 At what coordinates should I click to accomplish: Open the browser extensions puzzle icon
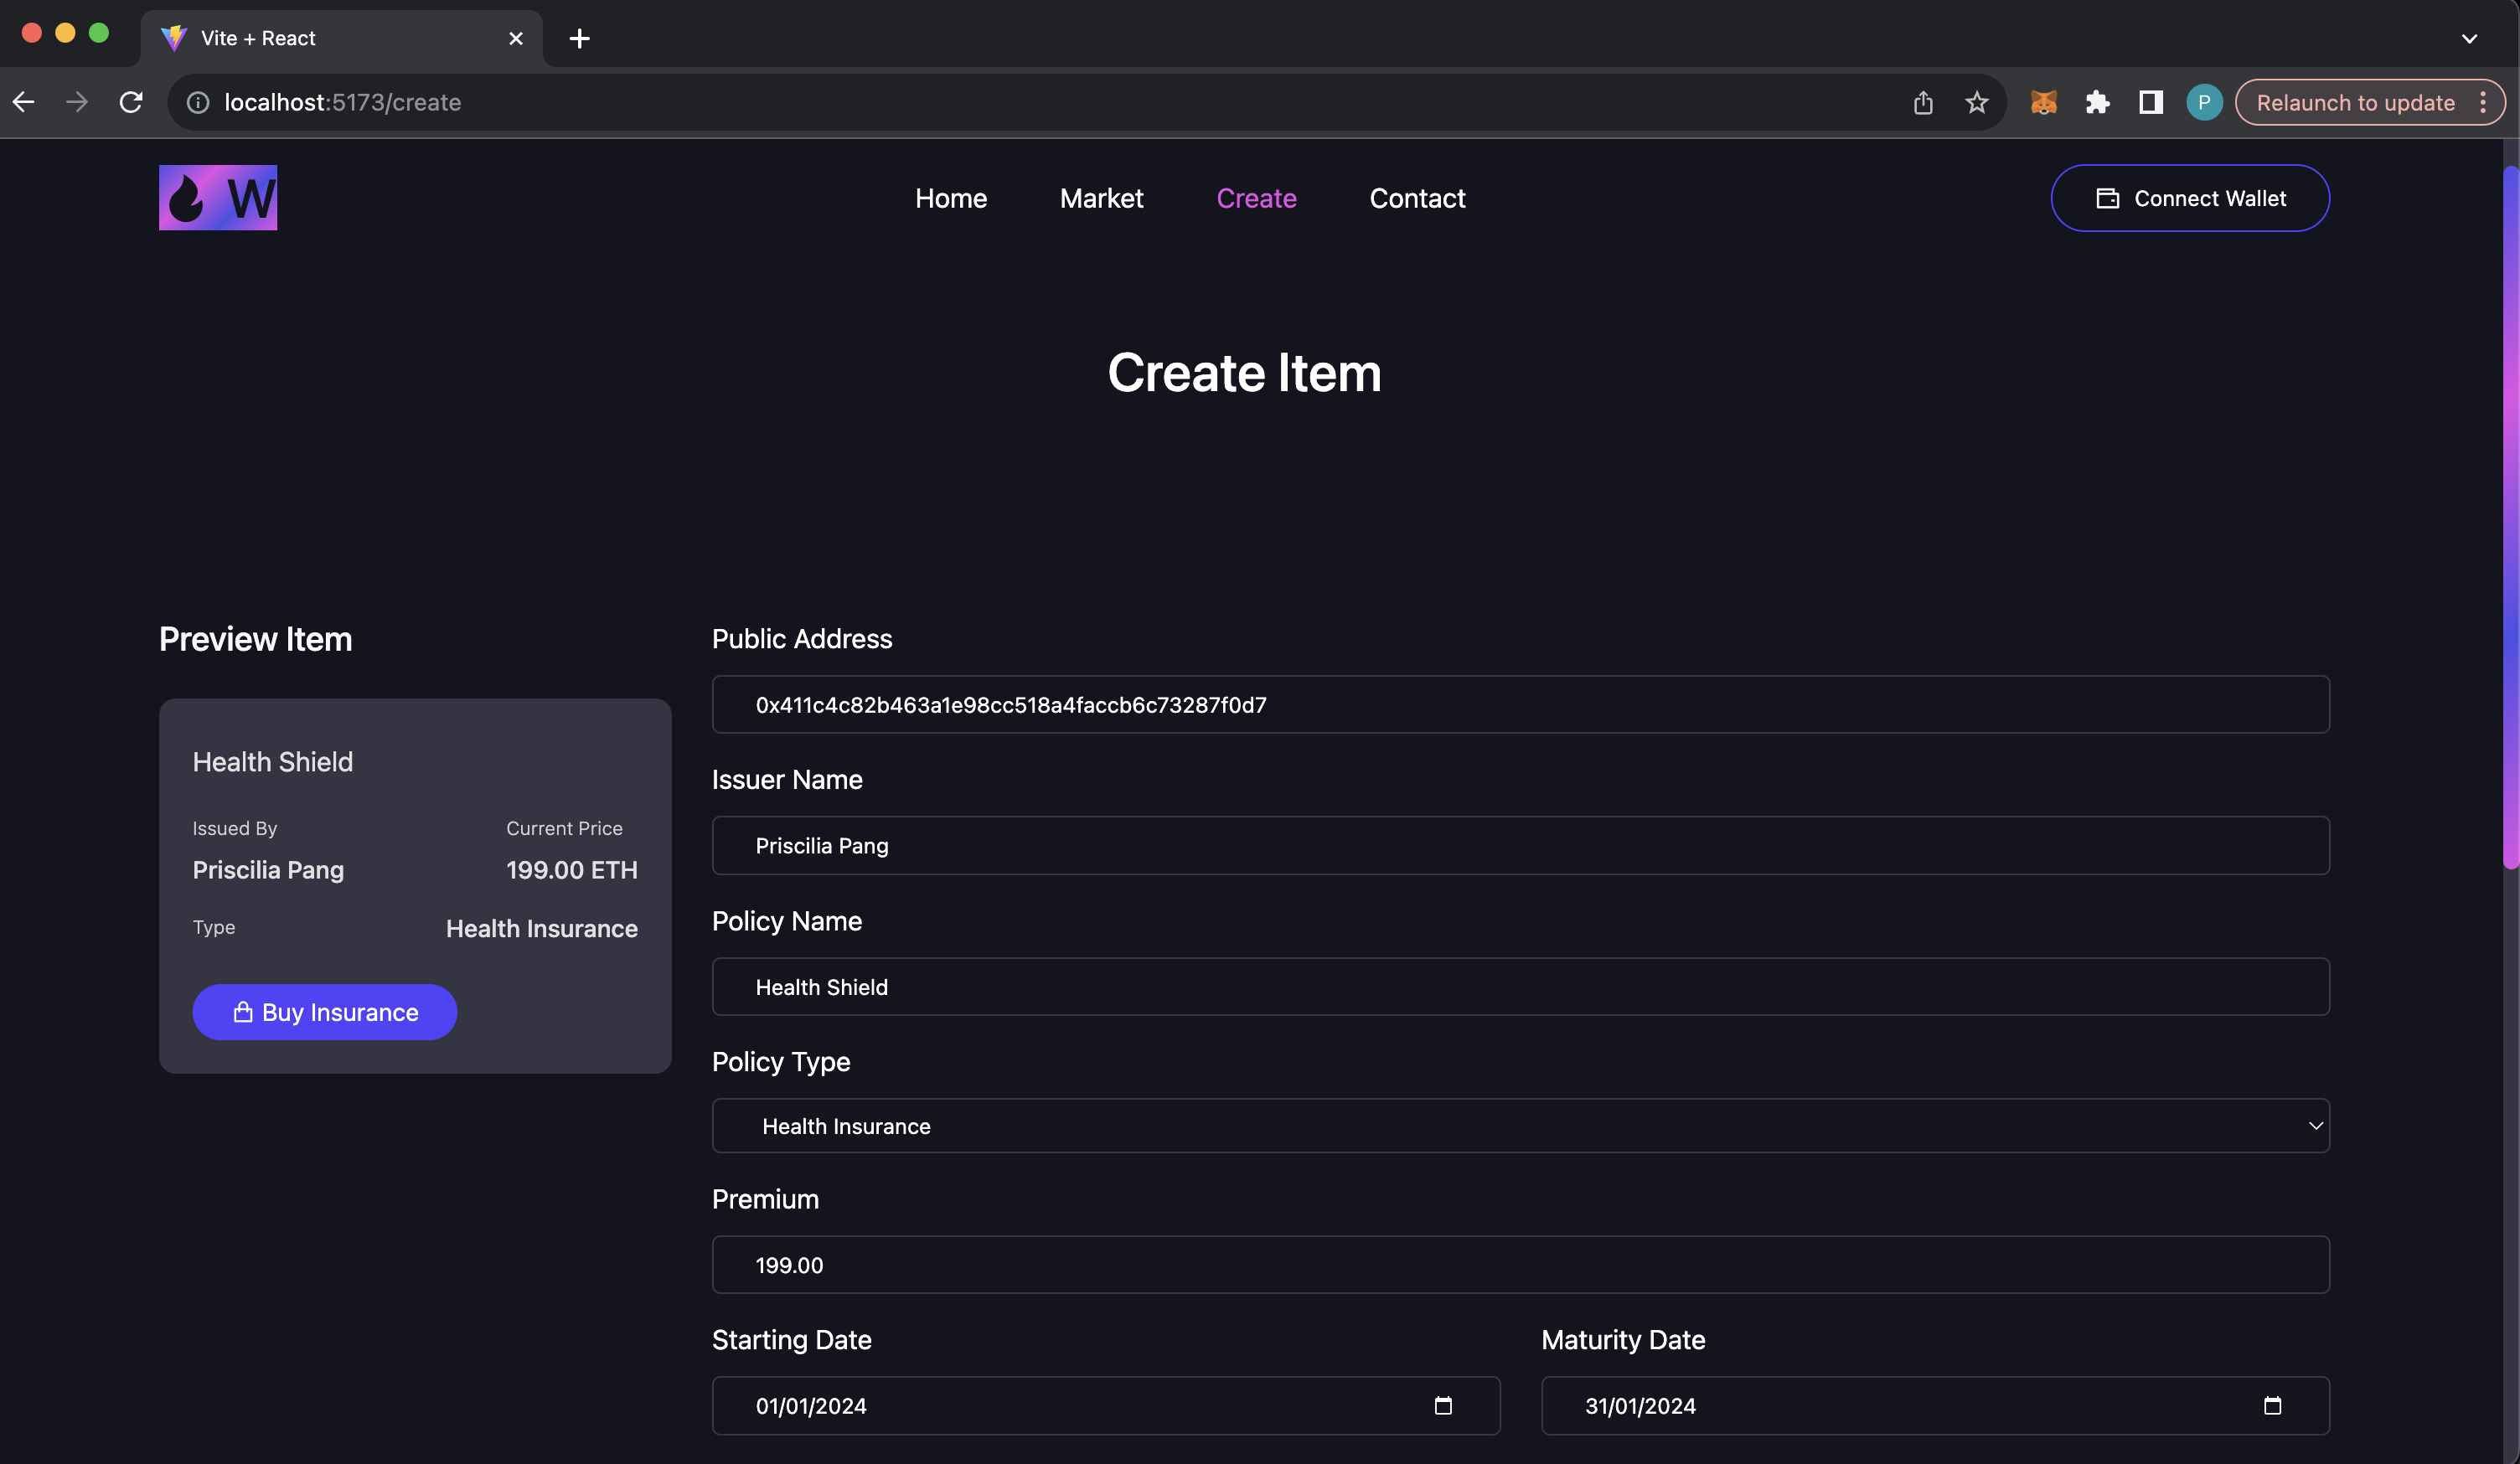point(2097,102)
